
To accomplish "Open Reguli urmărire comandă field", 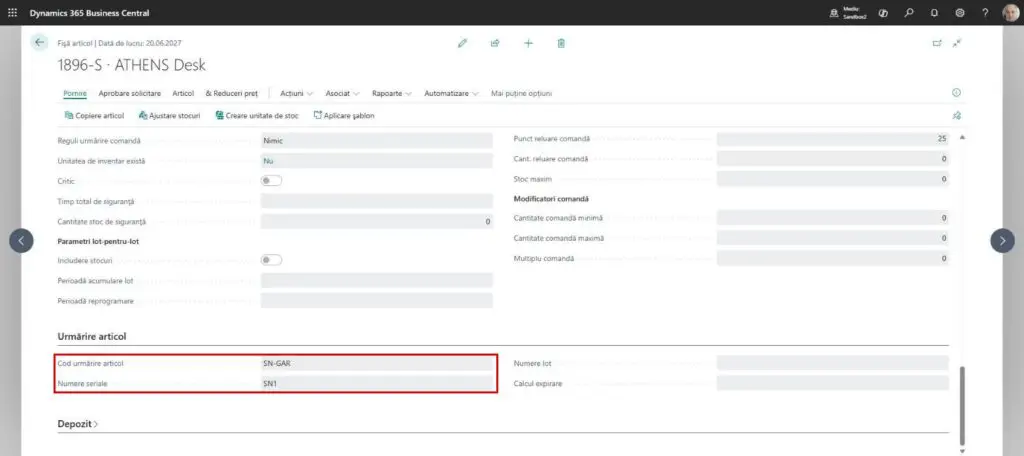I will 377,140.
